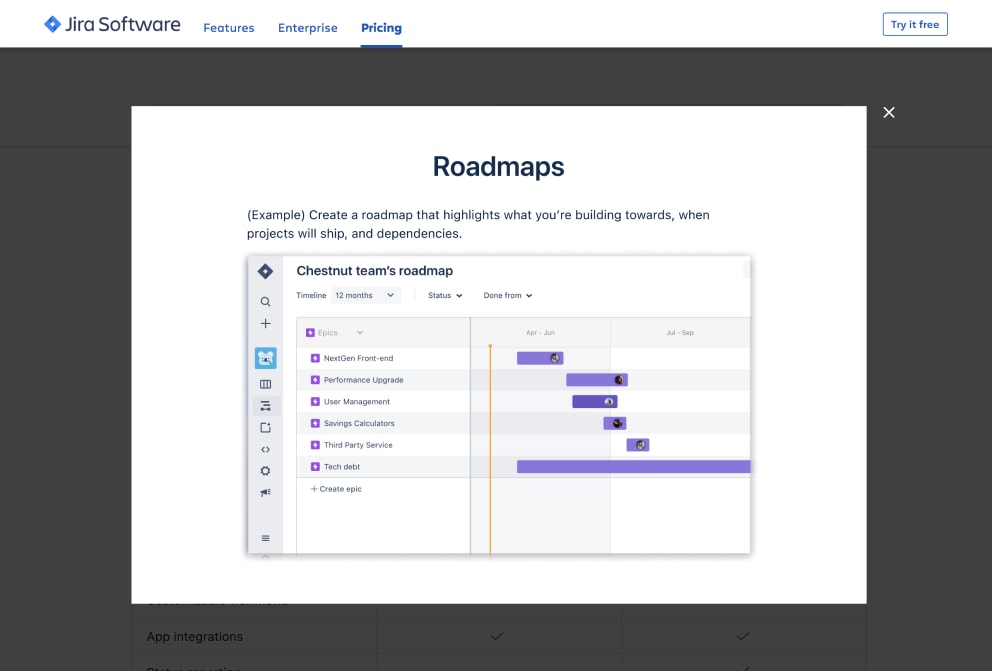The width and height of the screenshot is (992, 672).
Task: Select the Tech debt timeline bar
Action: click(632, 467)
